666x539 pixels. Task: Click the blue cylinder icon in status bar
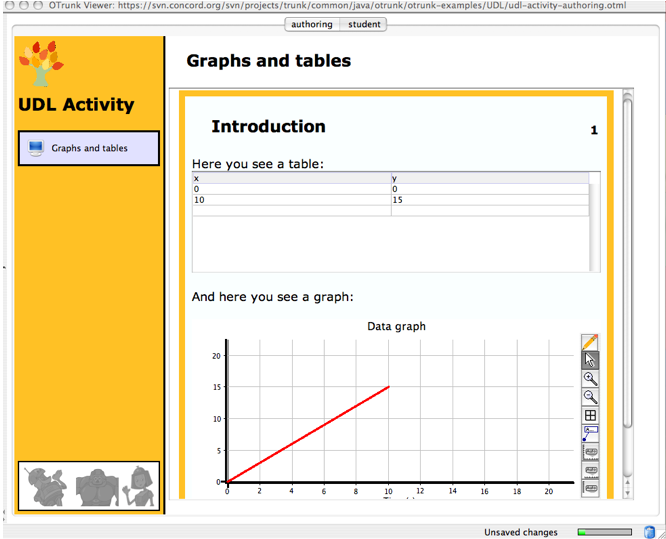point(649,532)
